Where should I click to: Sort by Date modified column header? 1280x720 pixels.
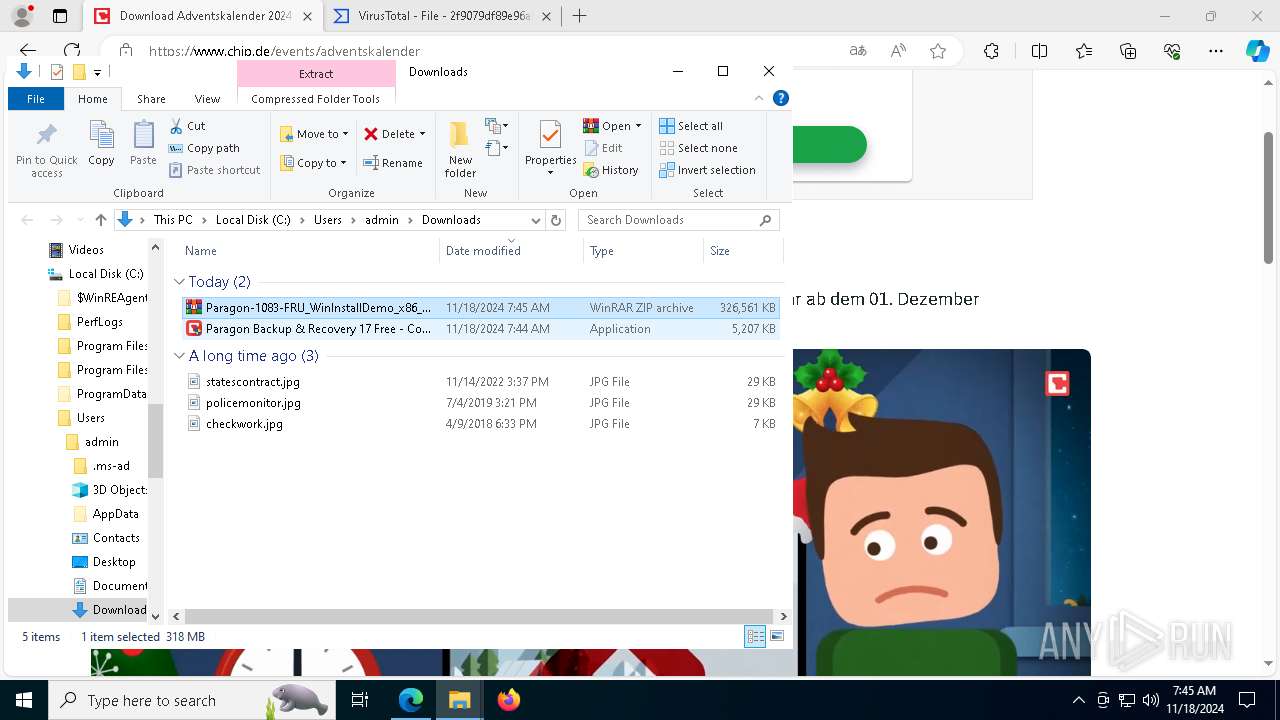coord(511,251)
